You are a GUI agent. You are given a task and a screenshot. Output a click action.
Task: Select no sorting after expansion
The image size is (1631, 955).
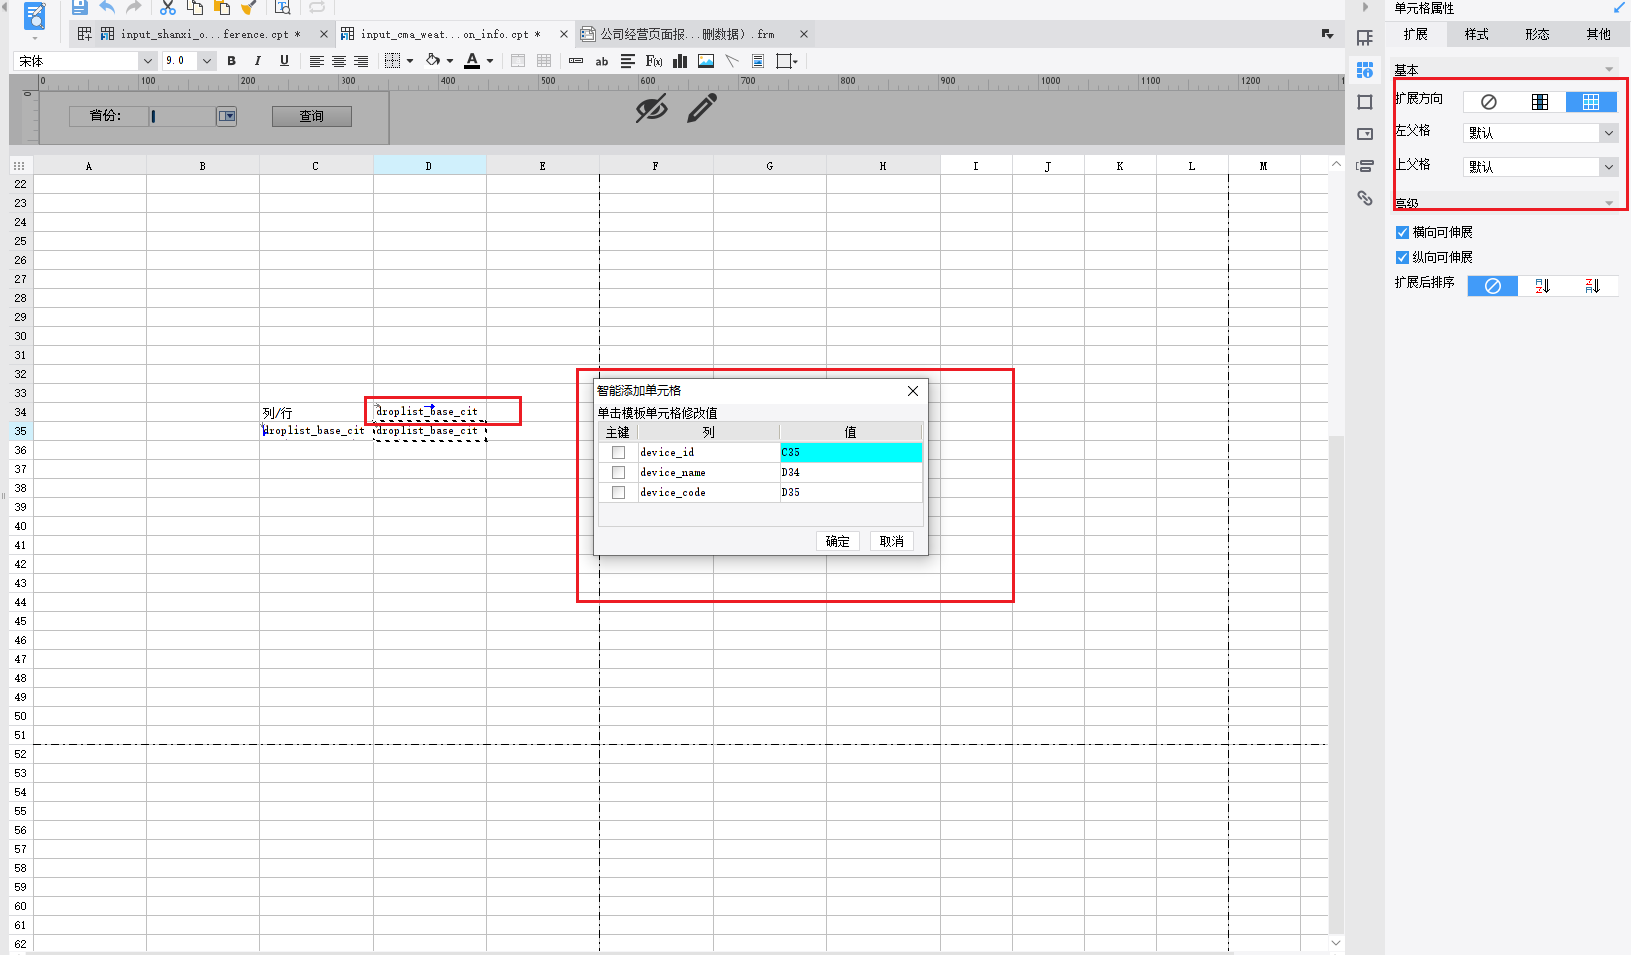tap(1493, 286)
